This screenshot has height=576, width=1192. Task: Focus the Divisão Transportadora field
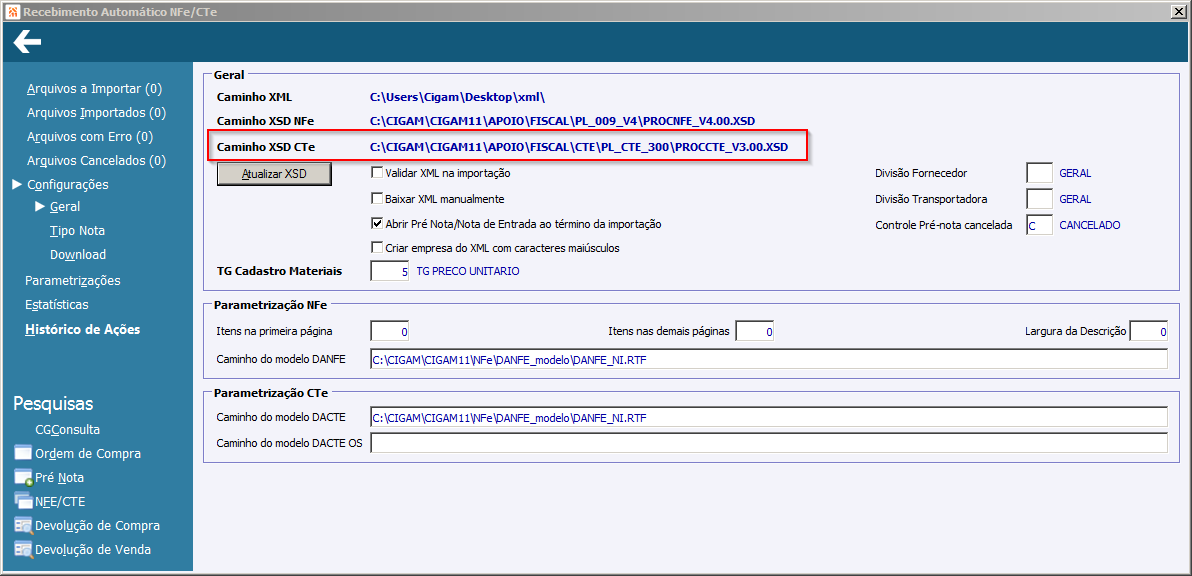1039,199
